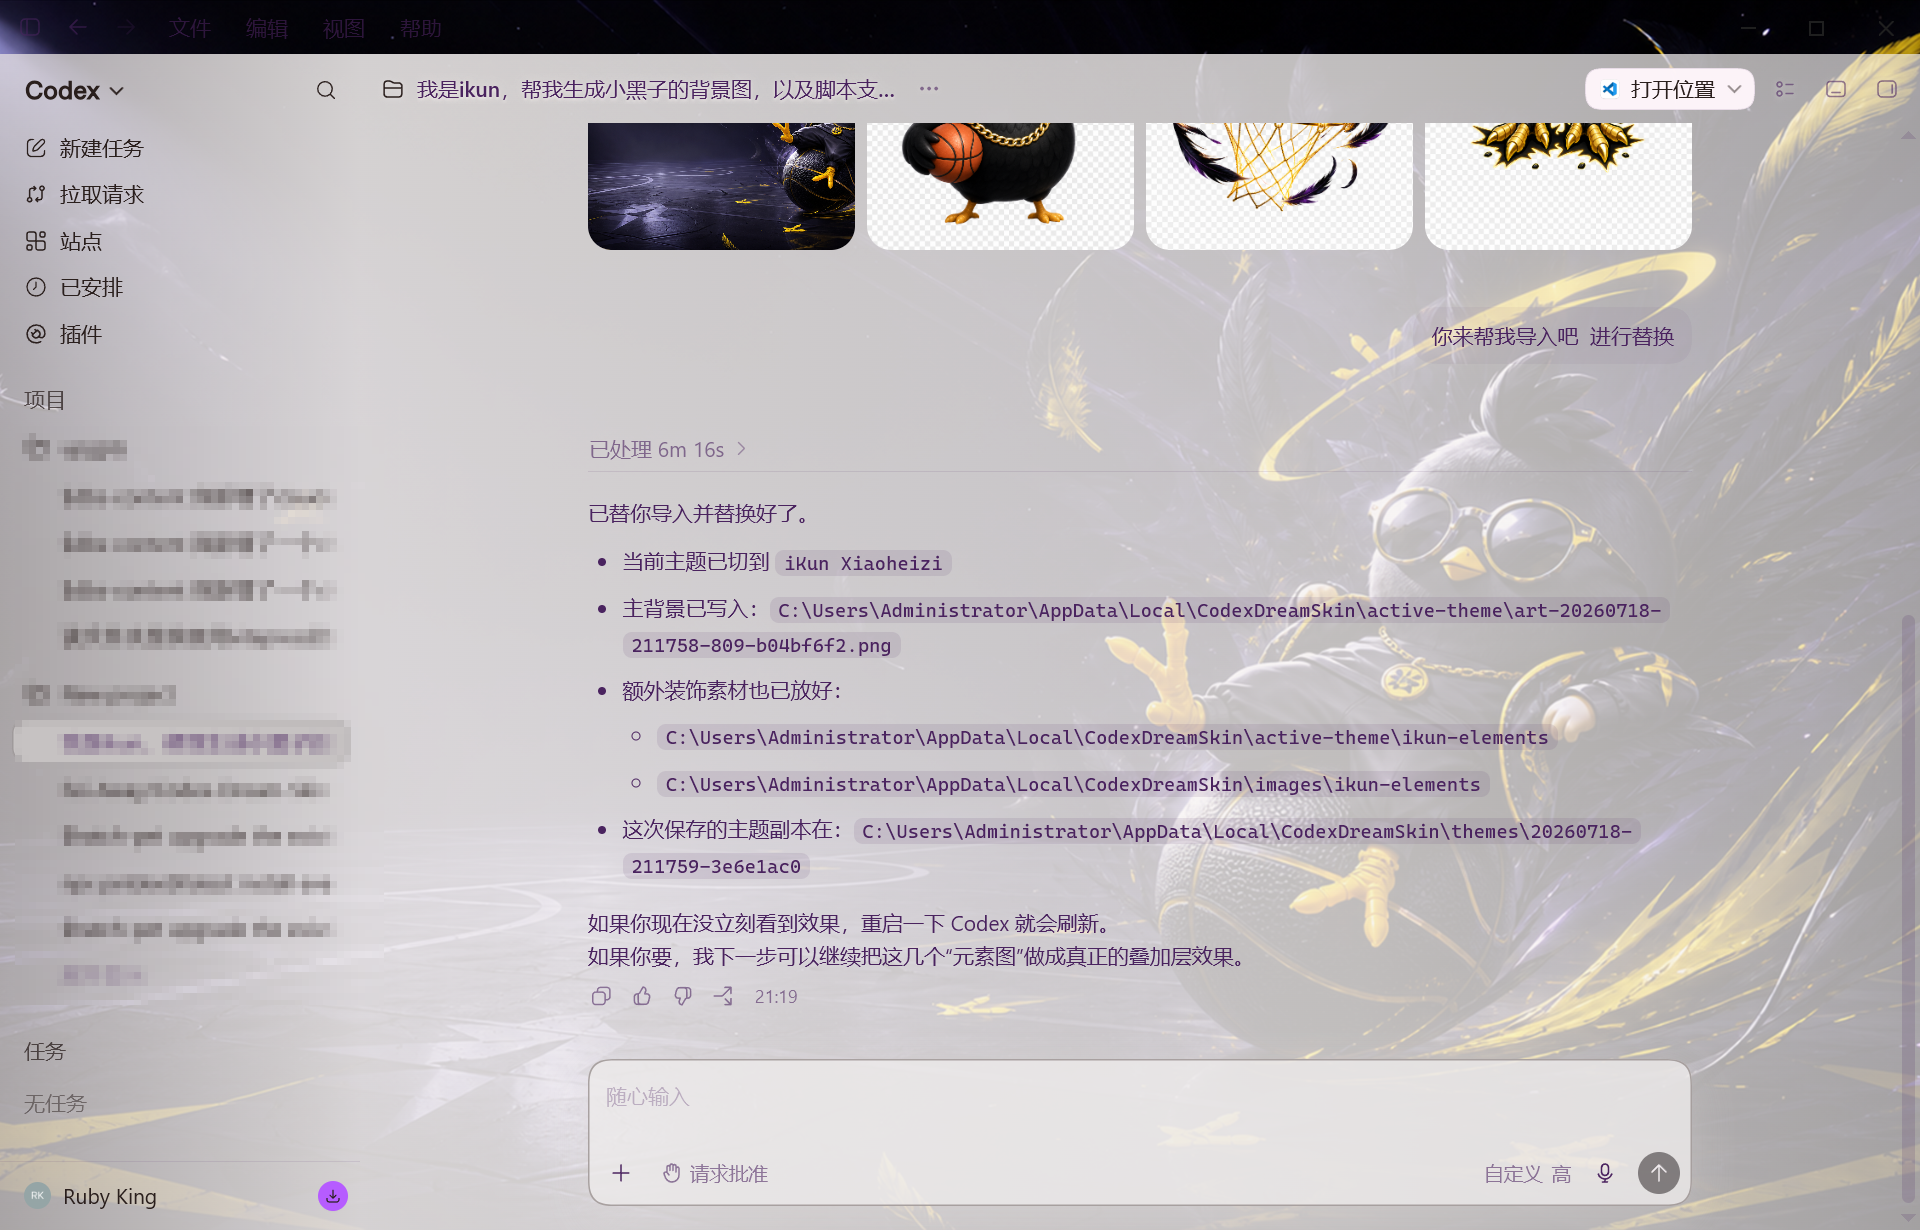Open the 文件 menu
Screen dimensions: 1920x1230
(x=189, y=29)
